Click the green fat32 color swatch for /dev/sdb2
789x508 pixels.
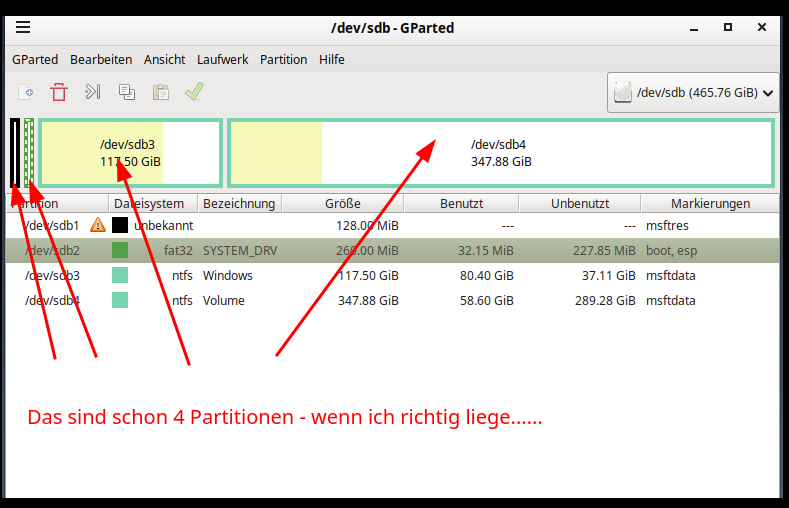[x=120, y=250]
